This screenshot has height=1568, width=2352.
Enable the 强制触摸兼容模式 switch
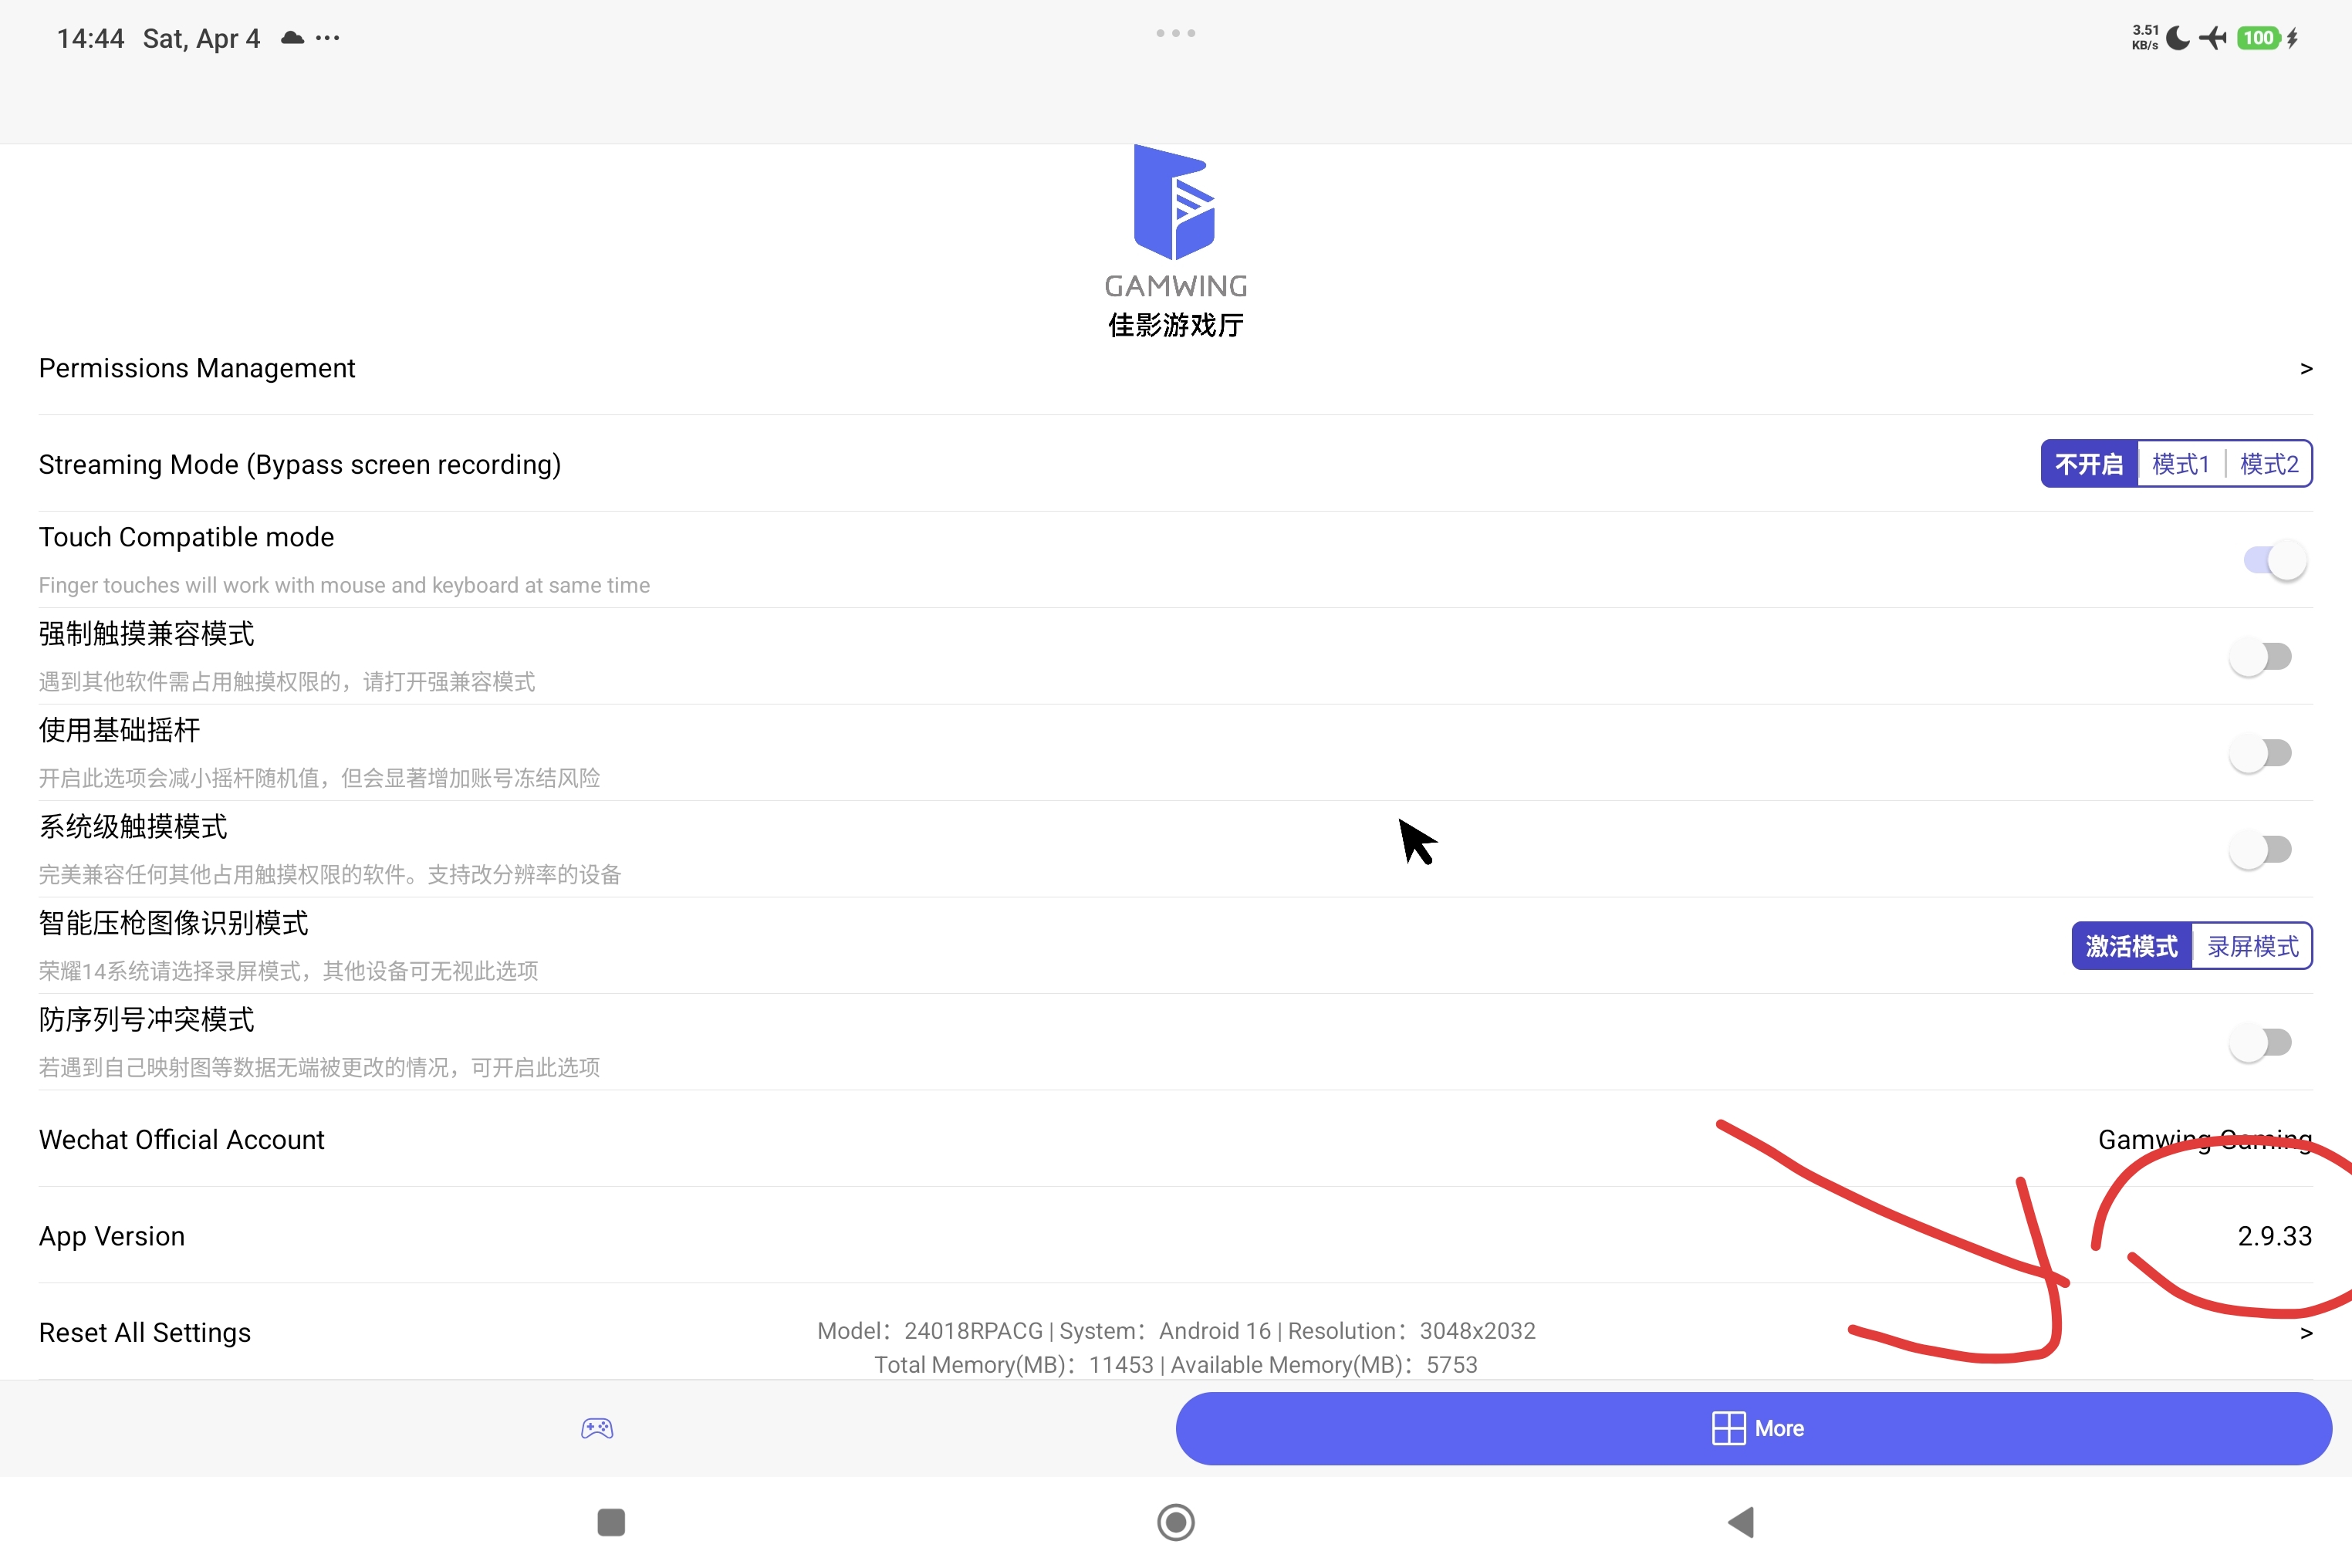tap(2261, 657)
